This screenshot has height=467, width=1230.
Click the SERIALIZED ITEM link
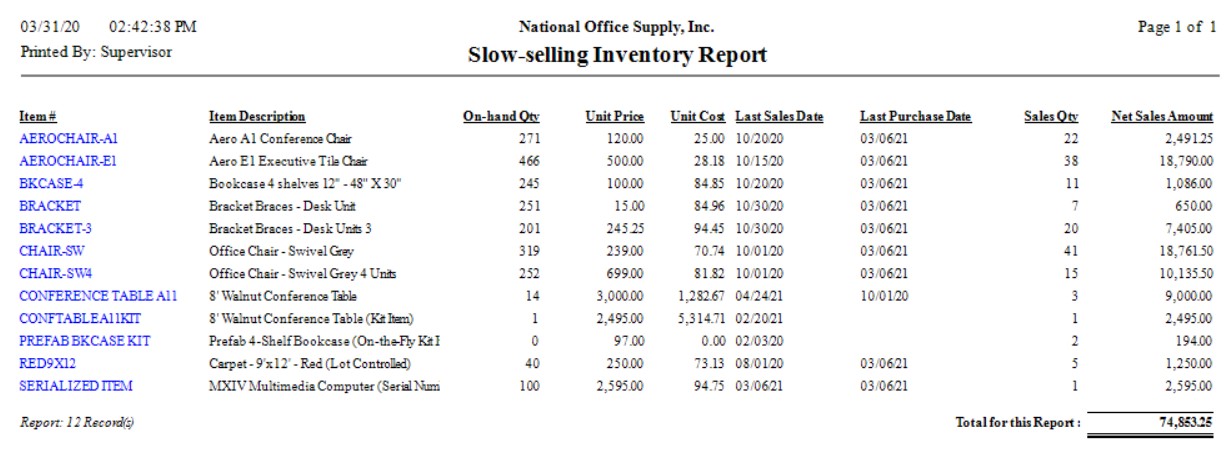pyautogui.click(x=76, y=385)
